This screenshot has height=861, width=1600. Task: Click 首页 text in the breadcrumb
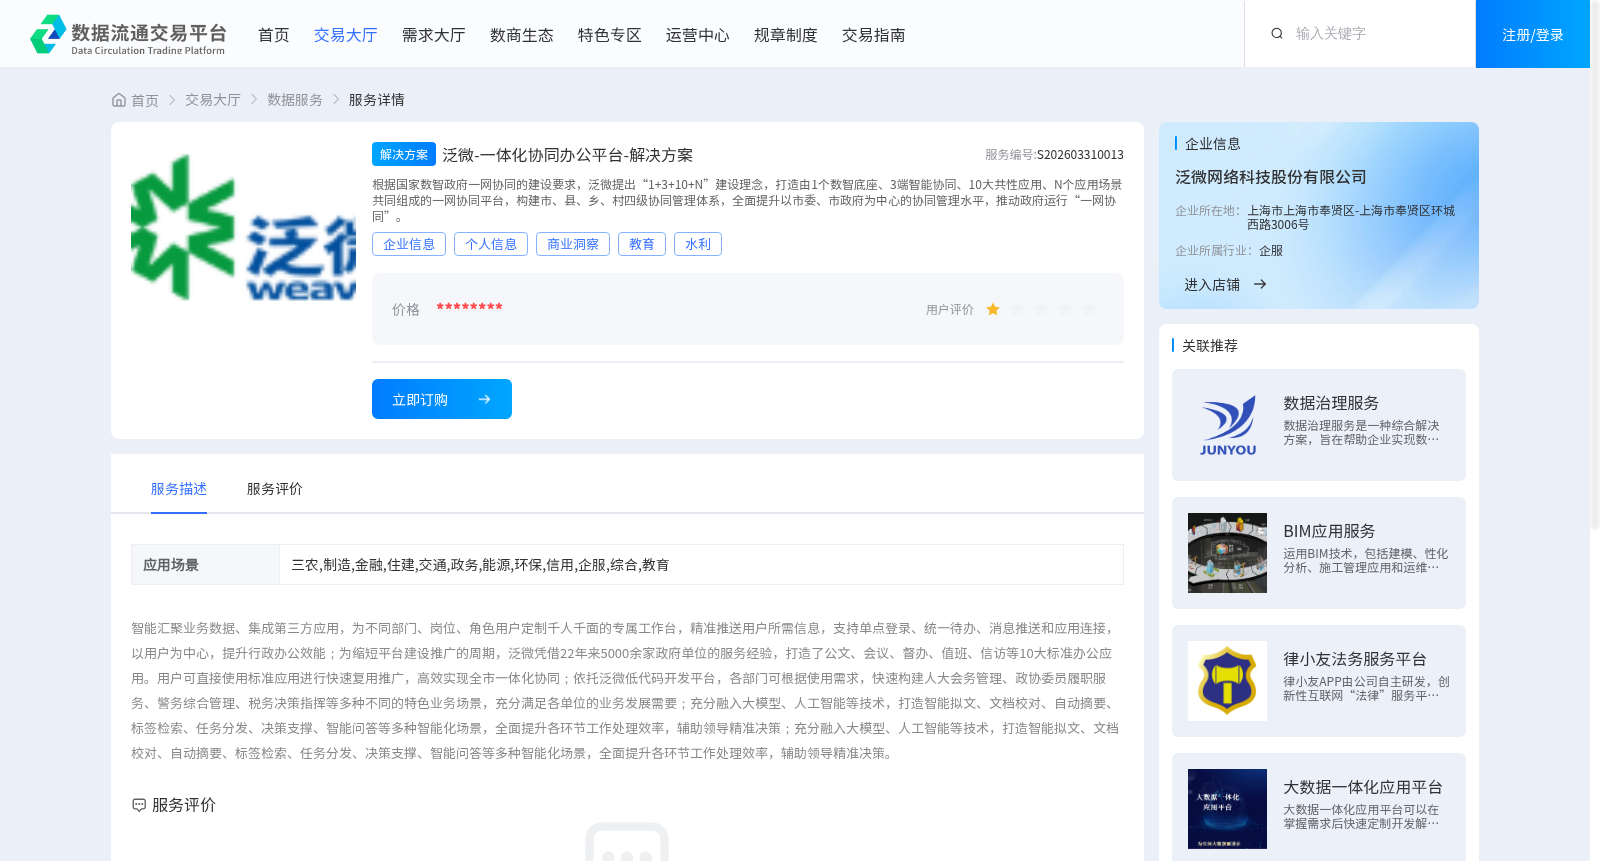click(145, 100)
